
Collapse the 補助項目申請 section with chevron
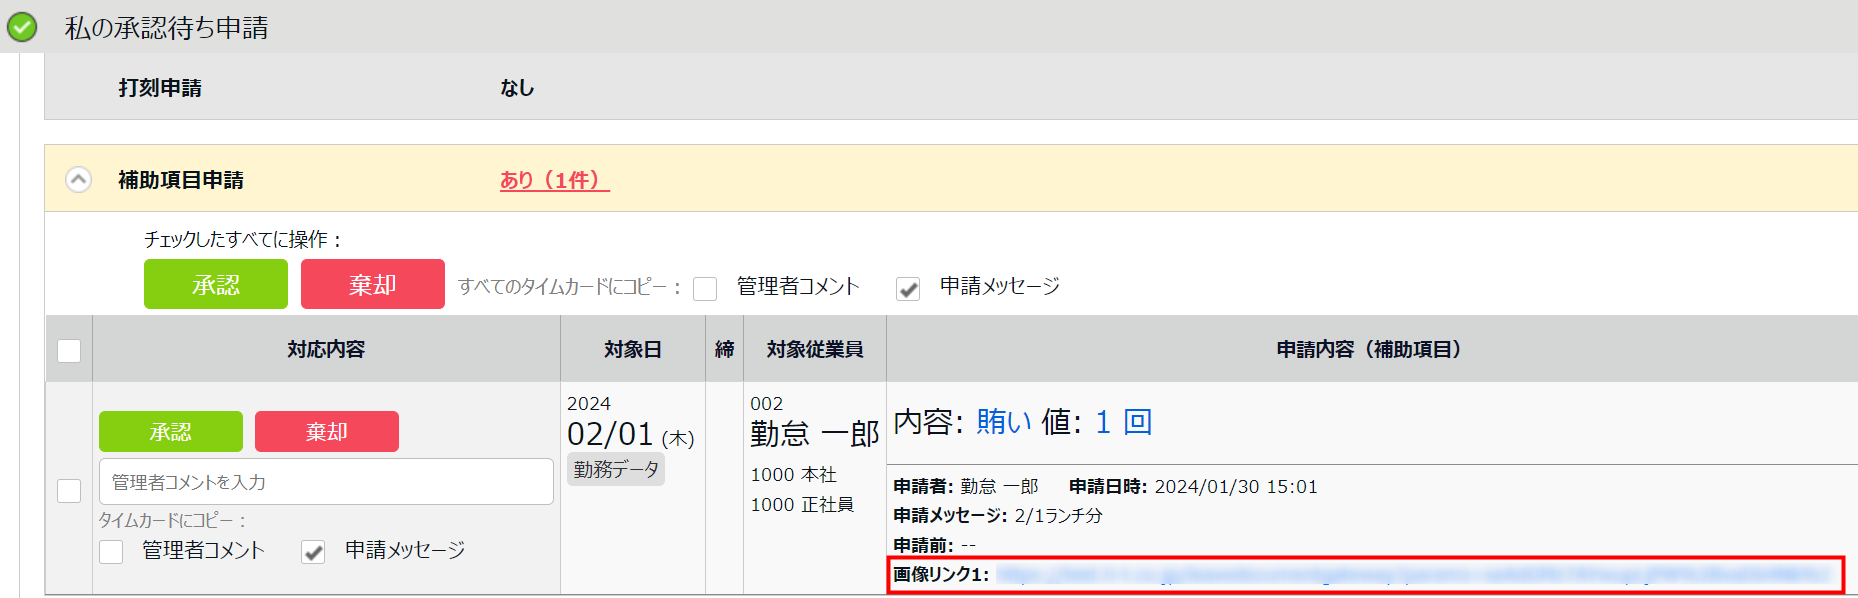[78, 179]
